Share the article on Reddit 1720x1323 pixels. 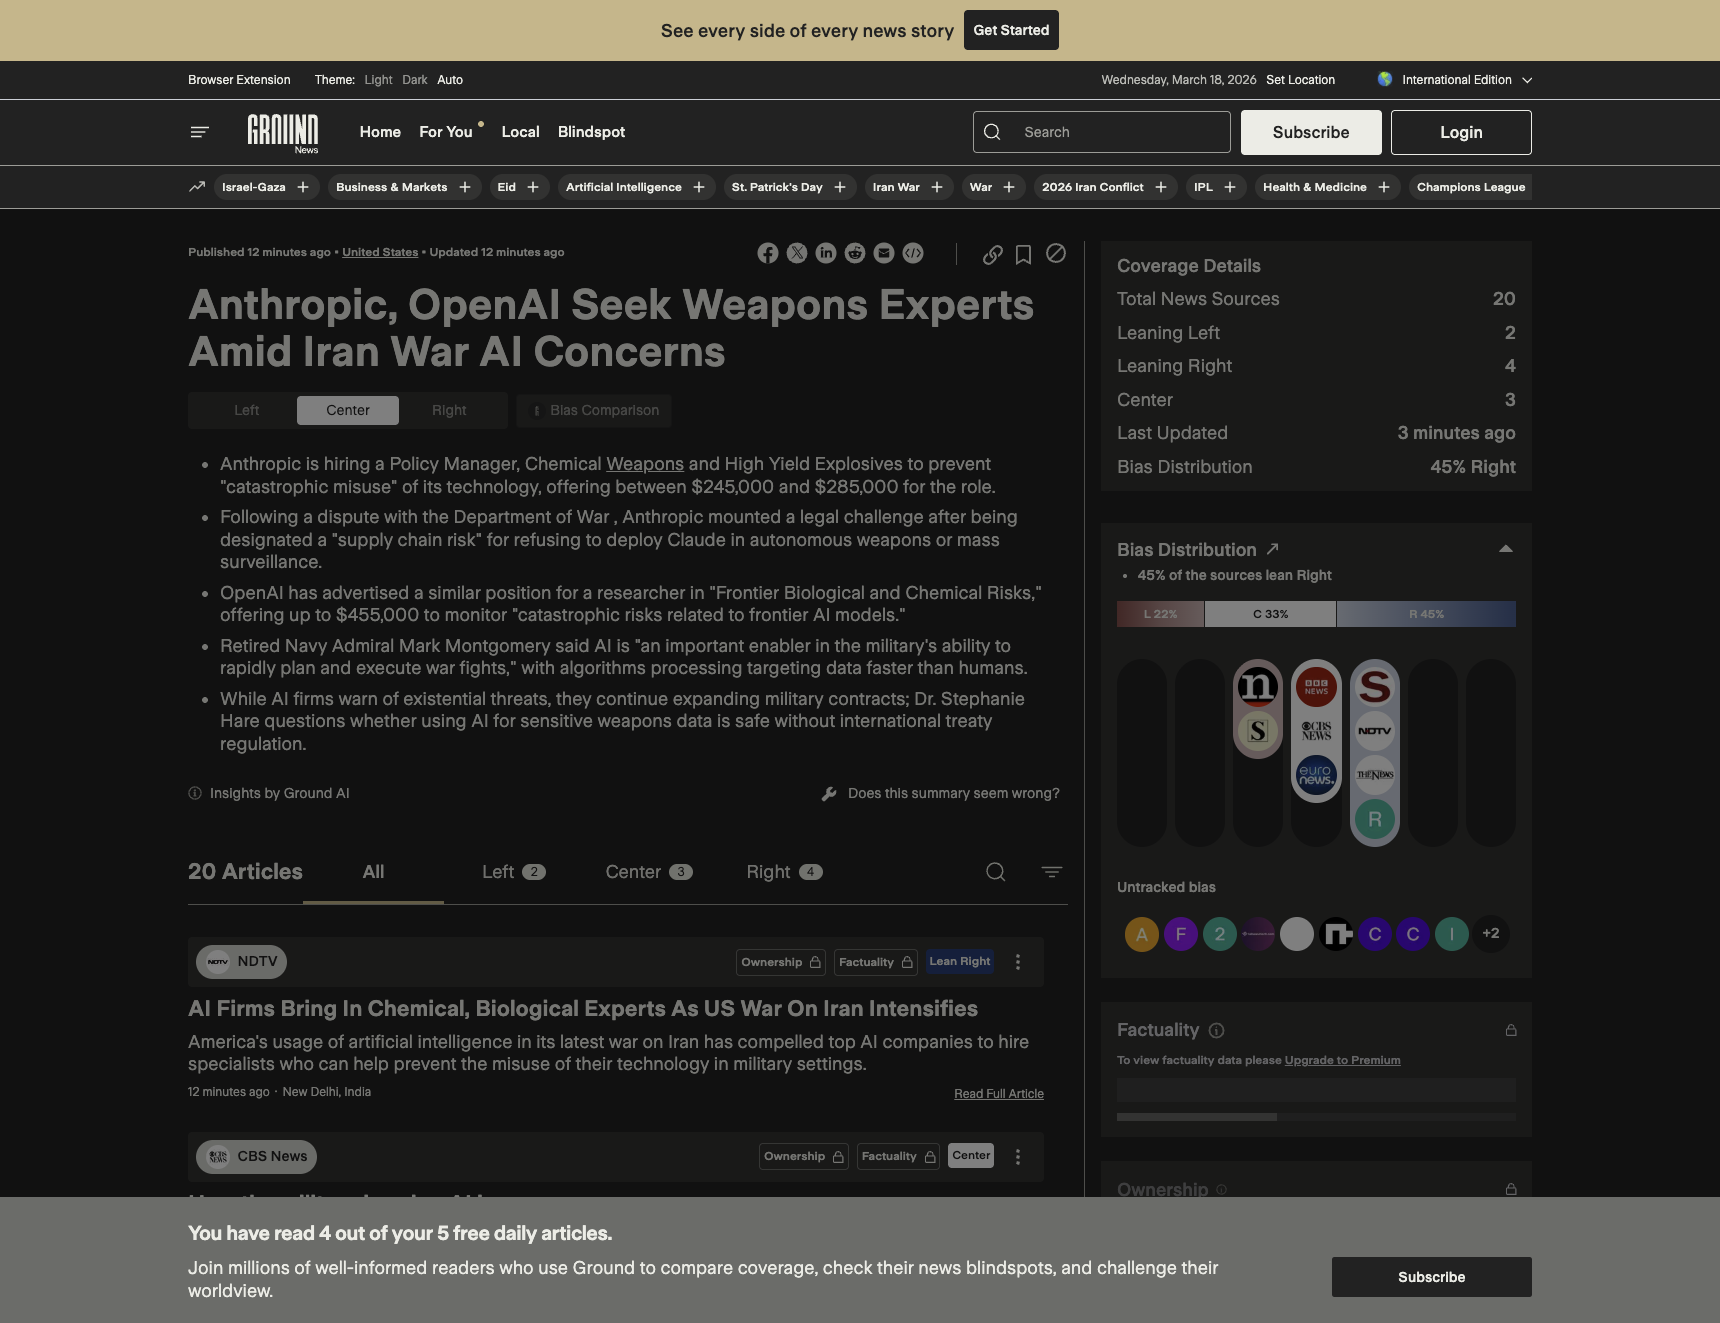coord(854,253)
